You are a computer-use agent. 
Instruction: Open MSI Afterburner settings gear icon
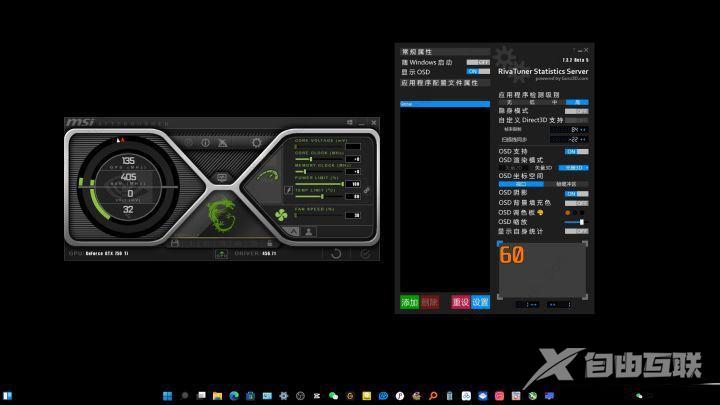[x=256, y=143]
